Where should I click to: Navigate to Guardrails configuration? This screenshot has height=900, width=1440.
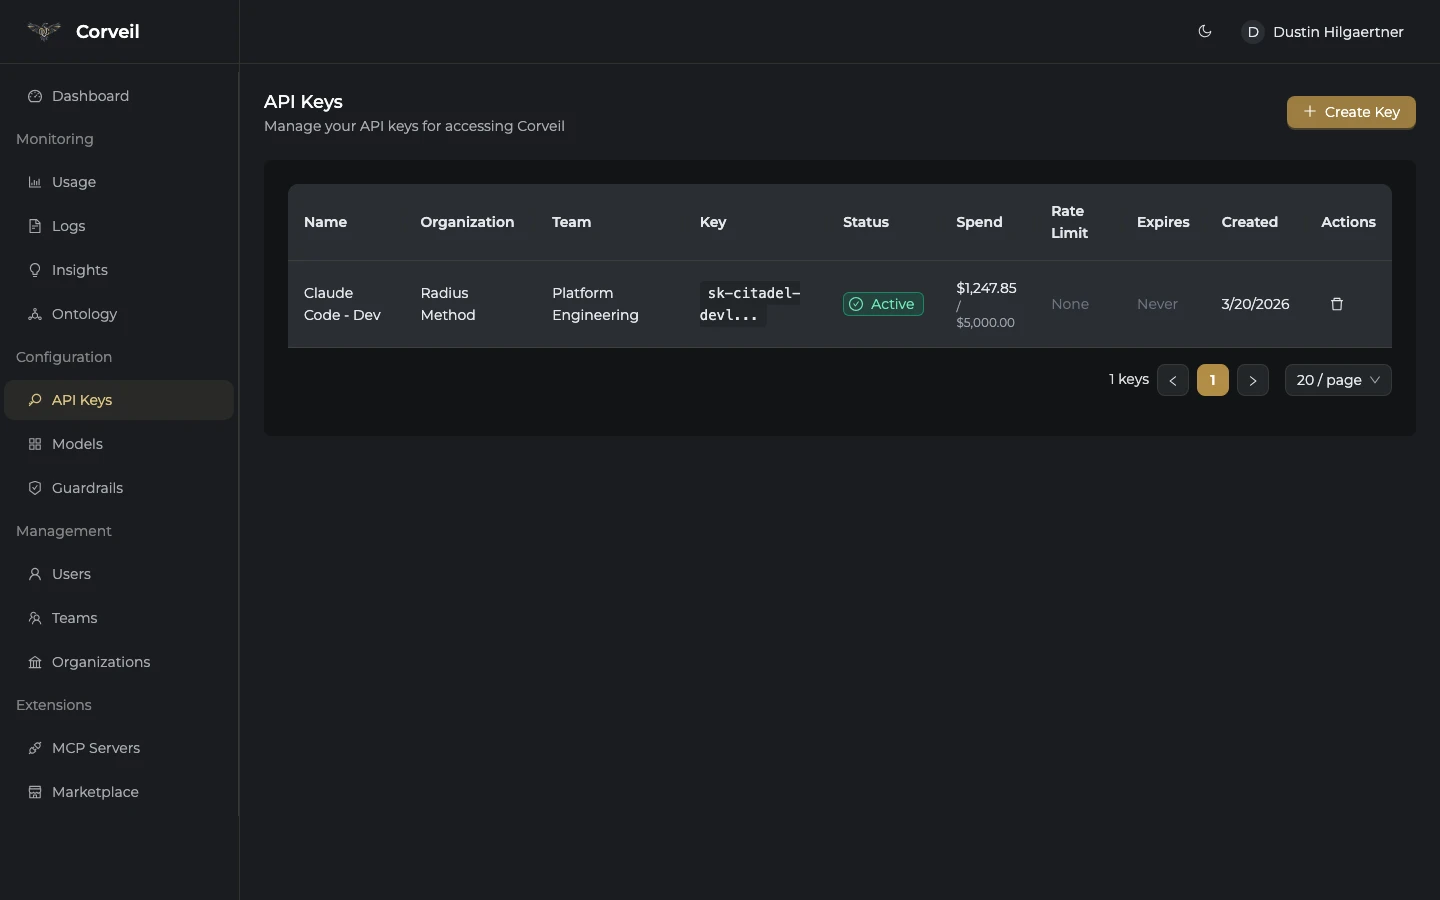(x=87, y=488)
